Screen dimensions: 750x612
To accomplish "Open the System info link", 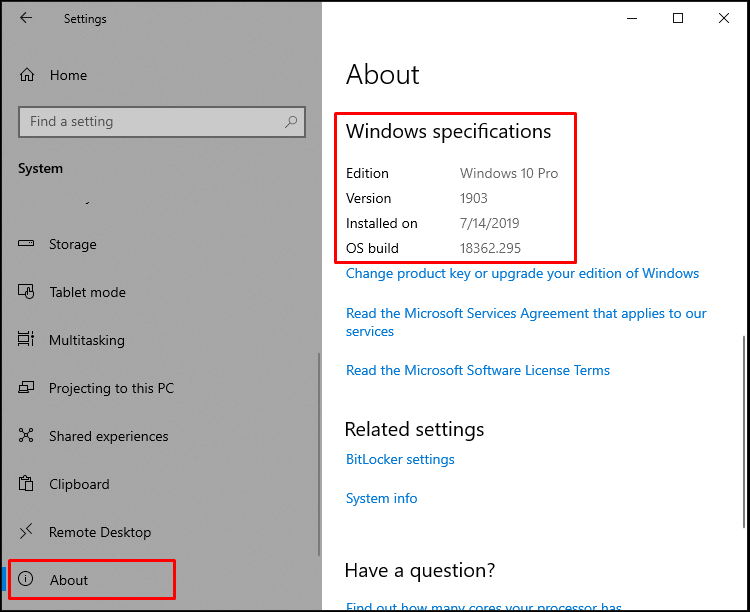I will coord(381,498).
